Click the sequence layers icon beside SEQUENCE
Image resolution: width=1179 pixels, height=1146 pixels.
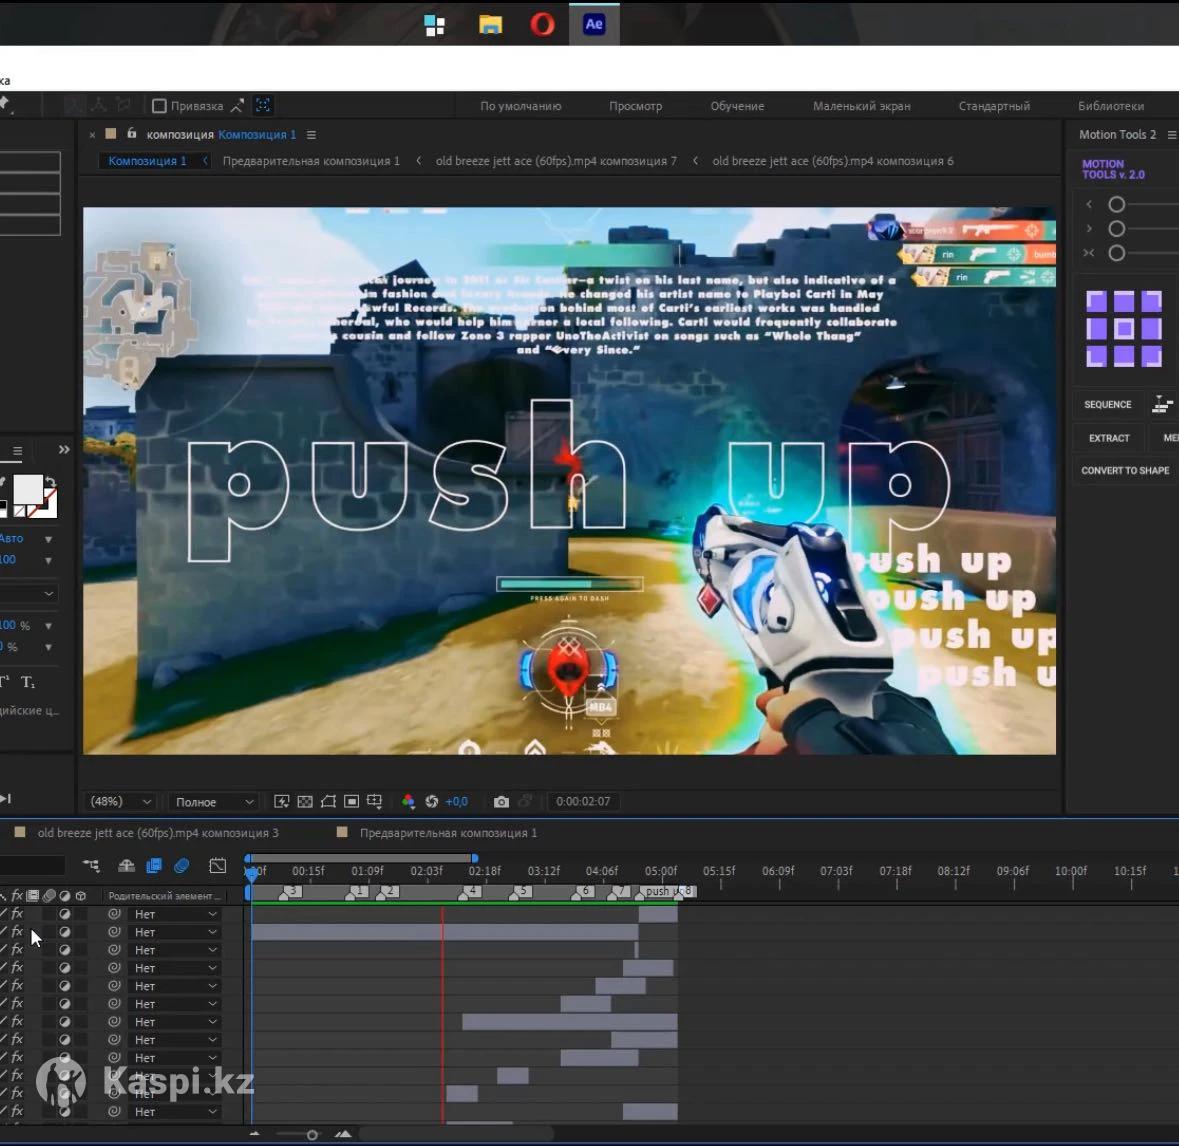click(x=1162, y=405)
